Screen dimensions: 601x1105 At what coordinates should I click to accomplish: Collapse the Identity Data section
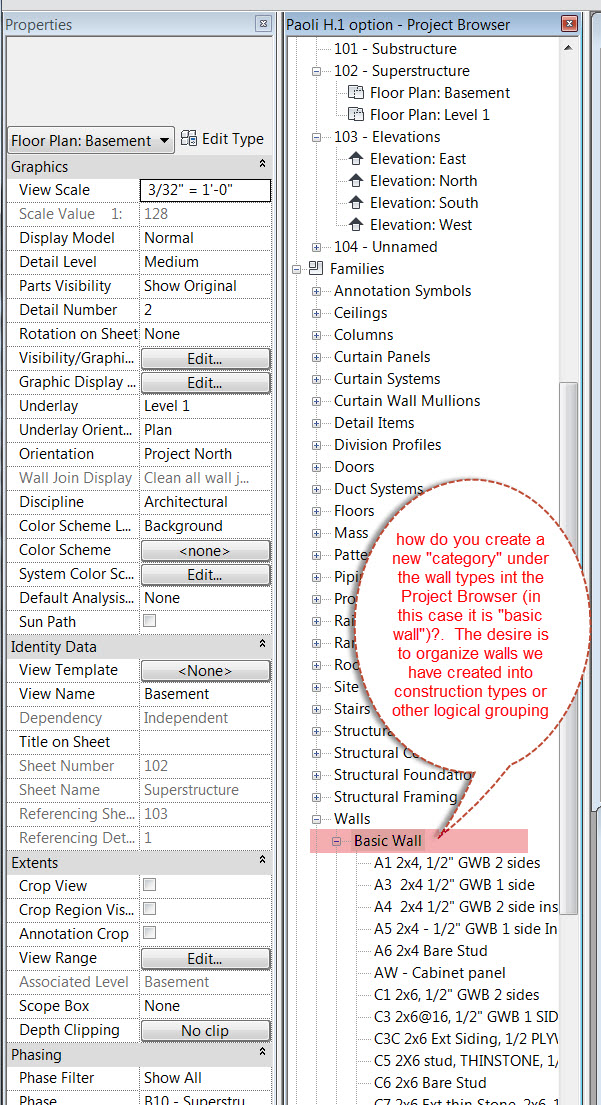(262, 643)
